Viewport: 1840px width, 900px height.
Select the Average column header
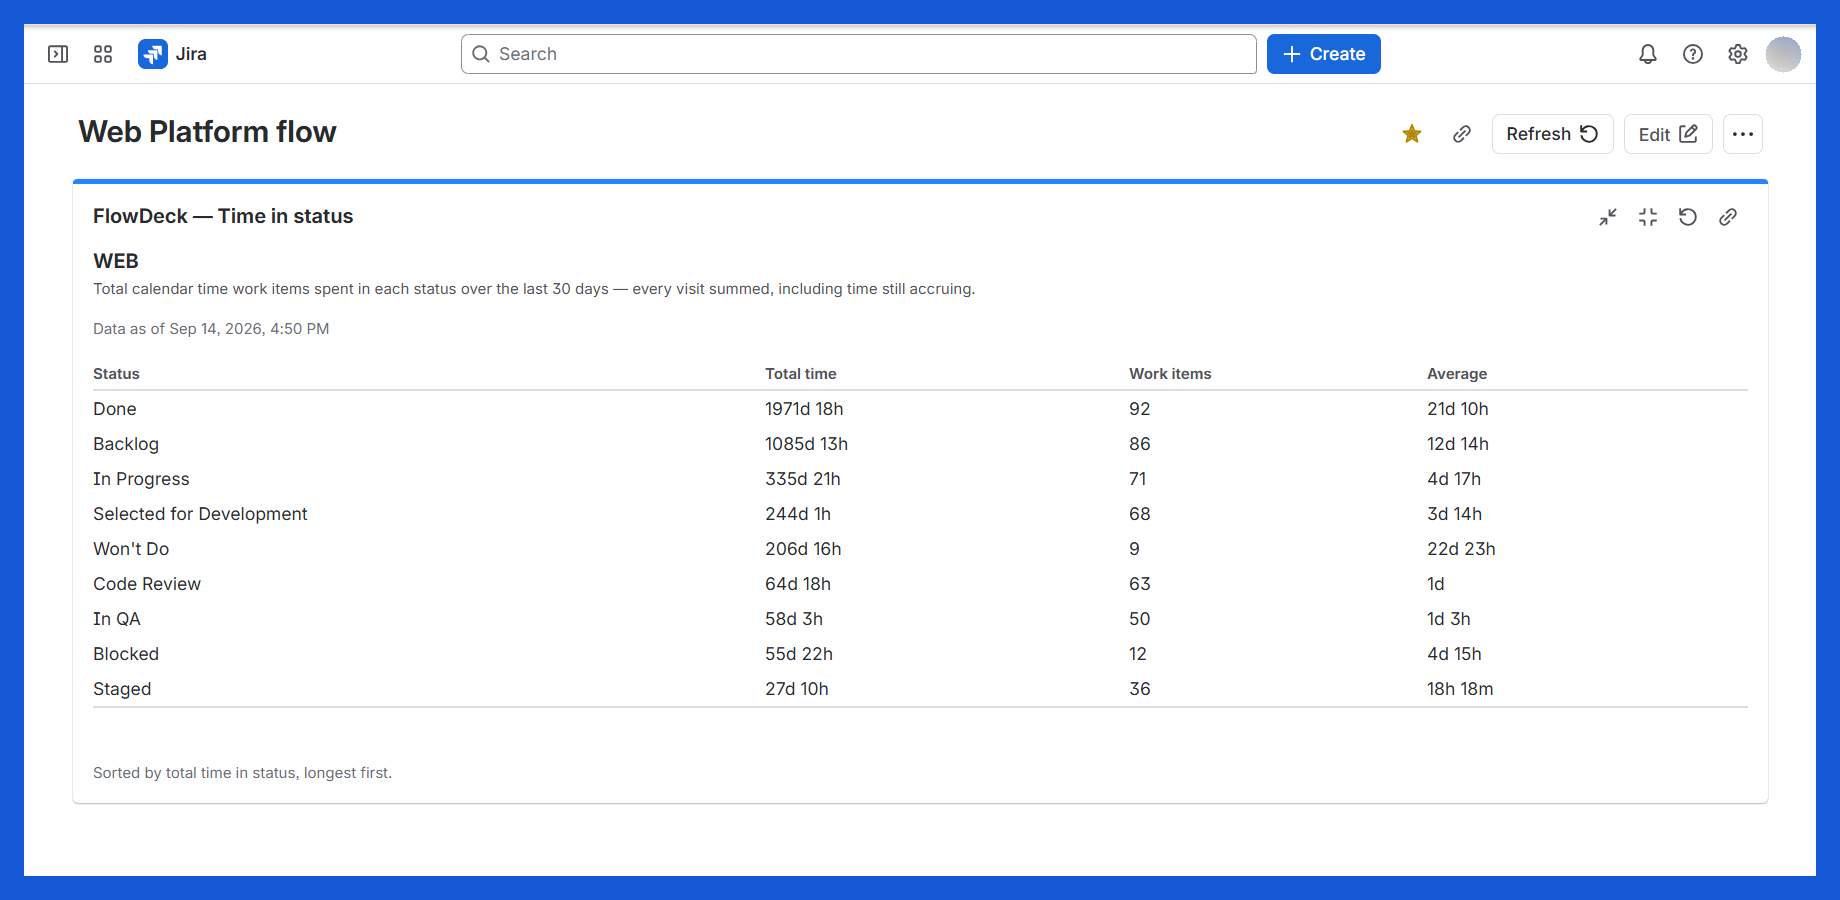(1457, 374)
